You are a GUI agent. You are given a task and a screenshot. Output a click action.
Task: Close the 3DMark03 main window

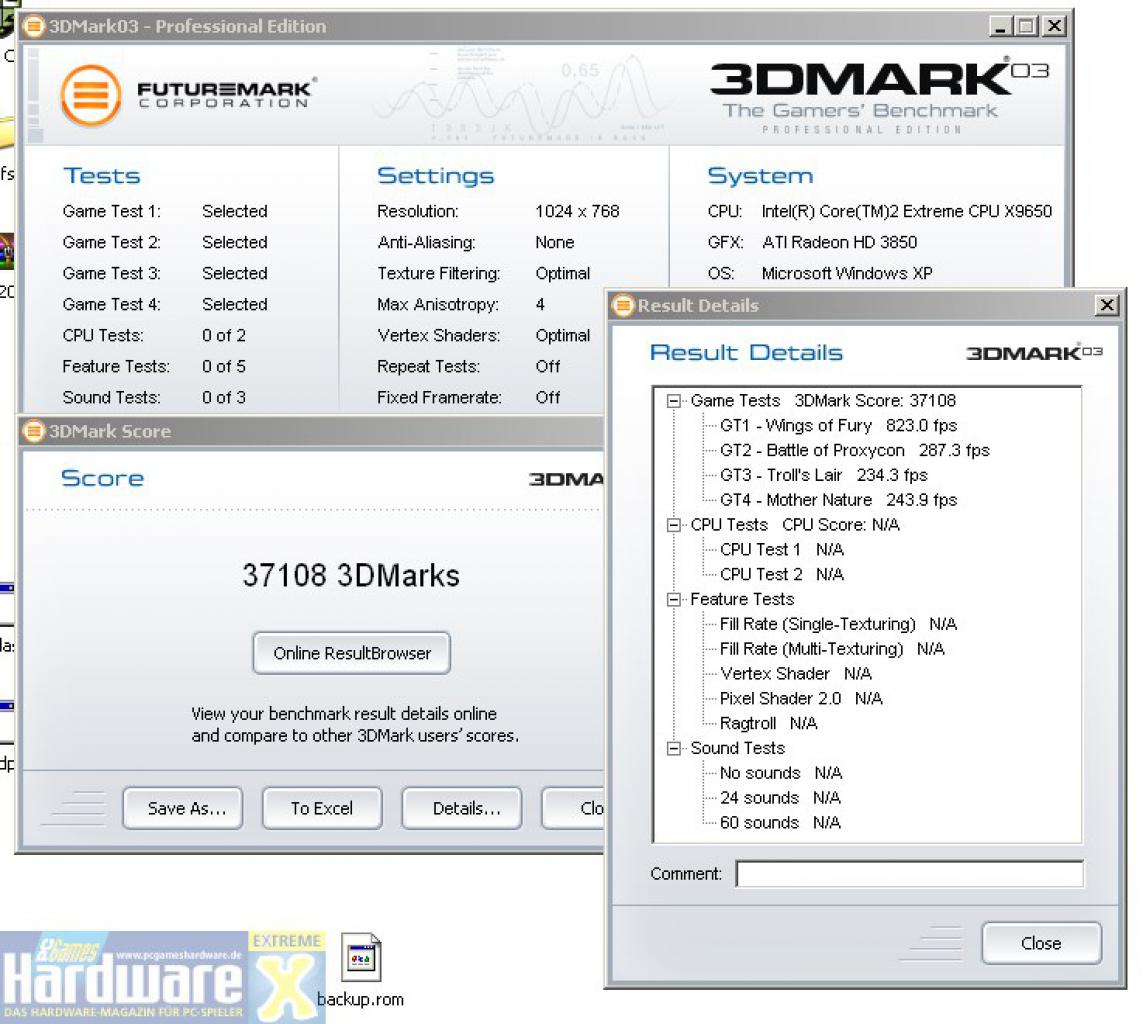click(1054, 26)
